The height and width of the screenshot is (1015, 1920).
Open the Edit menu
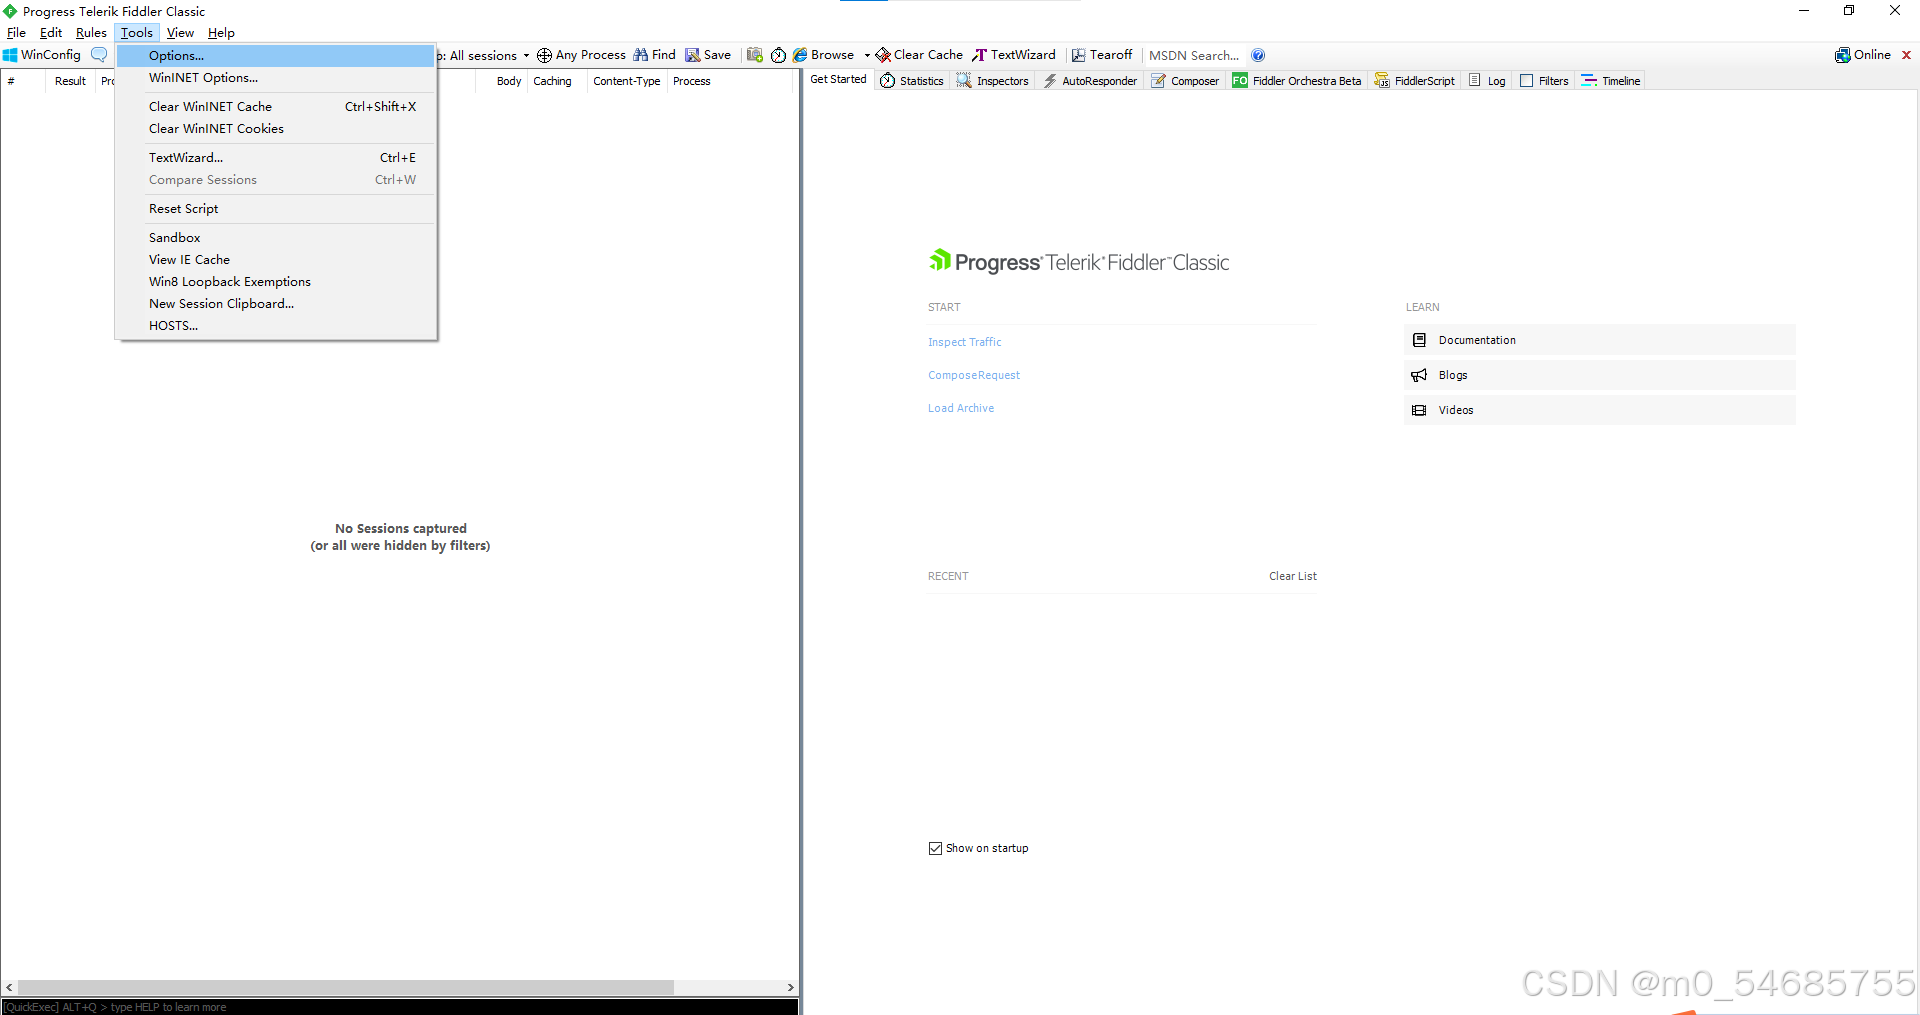pos(51,33)
